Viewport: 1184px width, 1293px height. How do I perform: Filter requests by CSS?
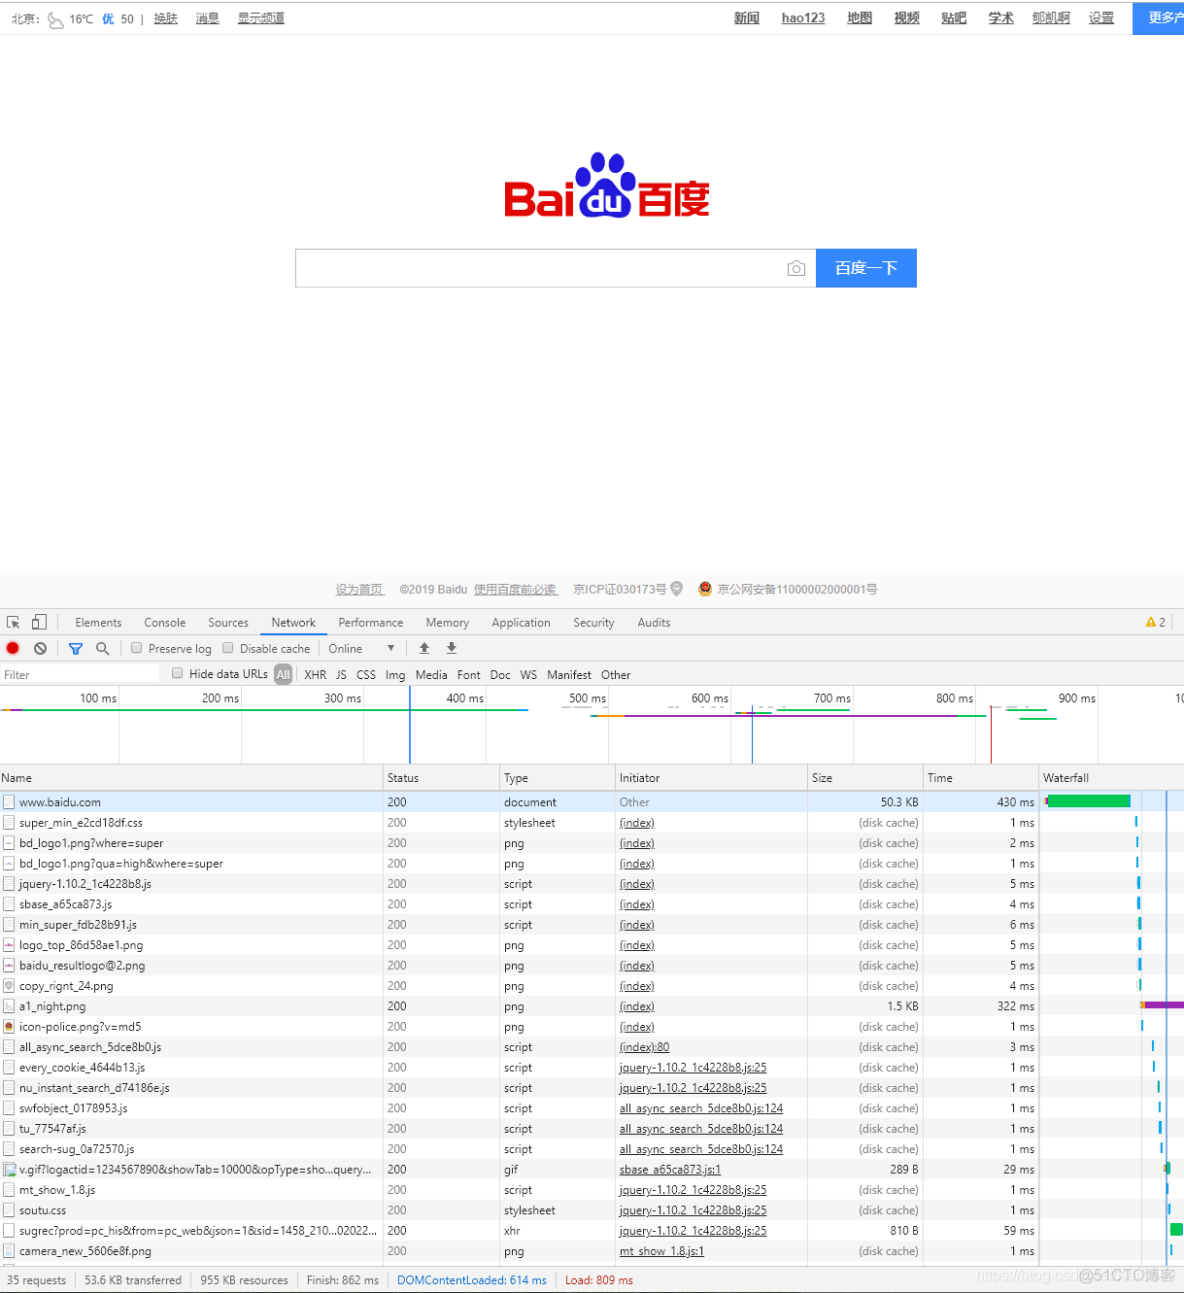(x=366, y=675)
